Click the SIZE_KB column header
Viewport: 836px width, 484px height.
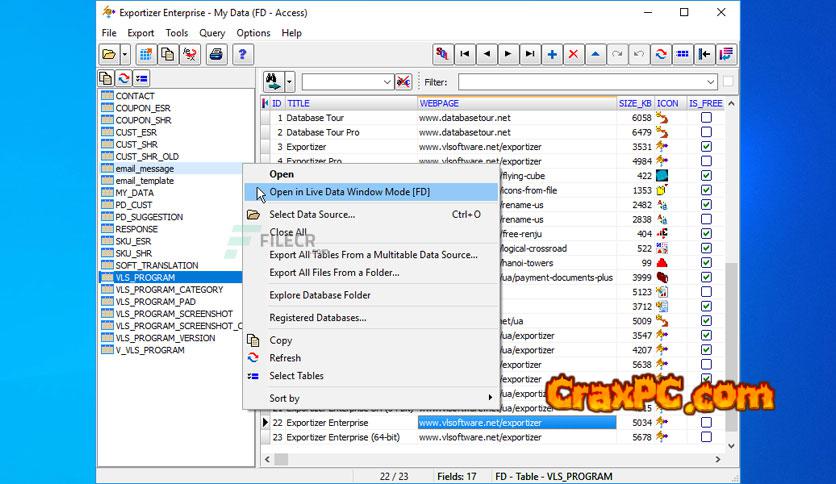pyautogui.click(x=634, y=103)
